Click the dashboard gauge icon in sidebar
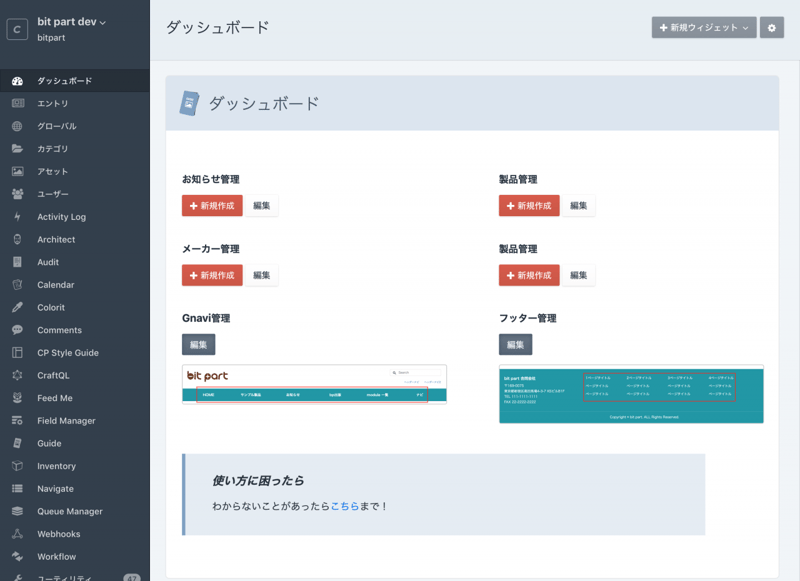Screen dimensions: 800x581 point(17,81)
